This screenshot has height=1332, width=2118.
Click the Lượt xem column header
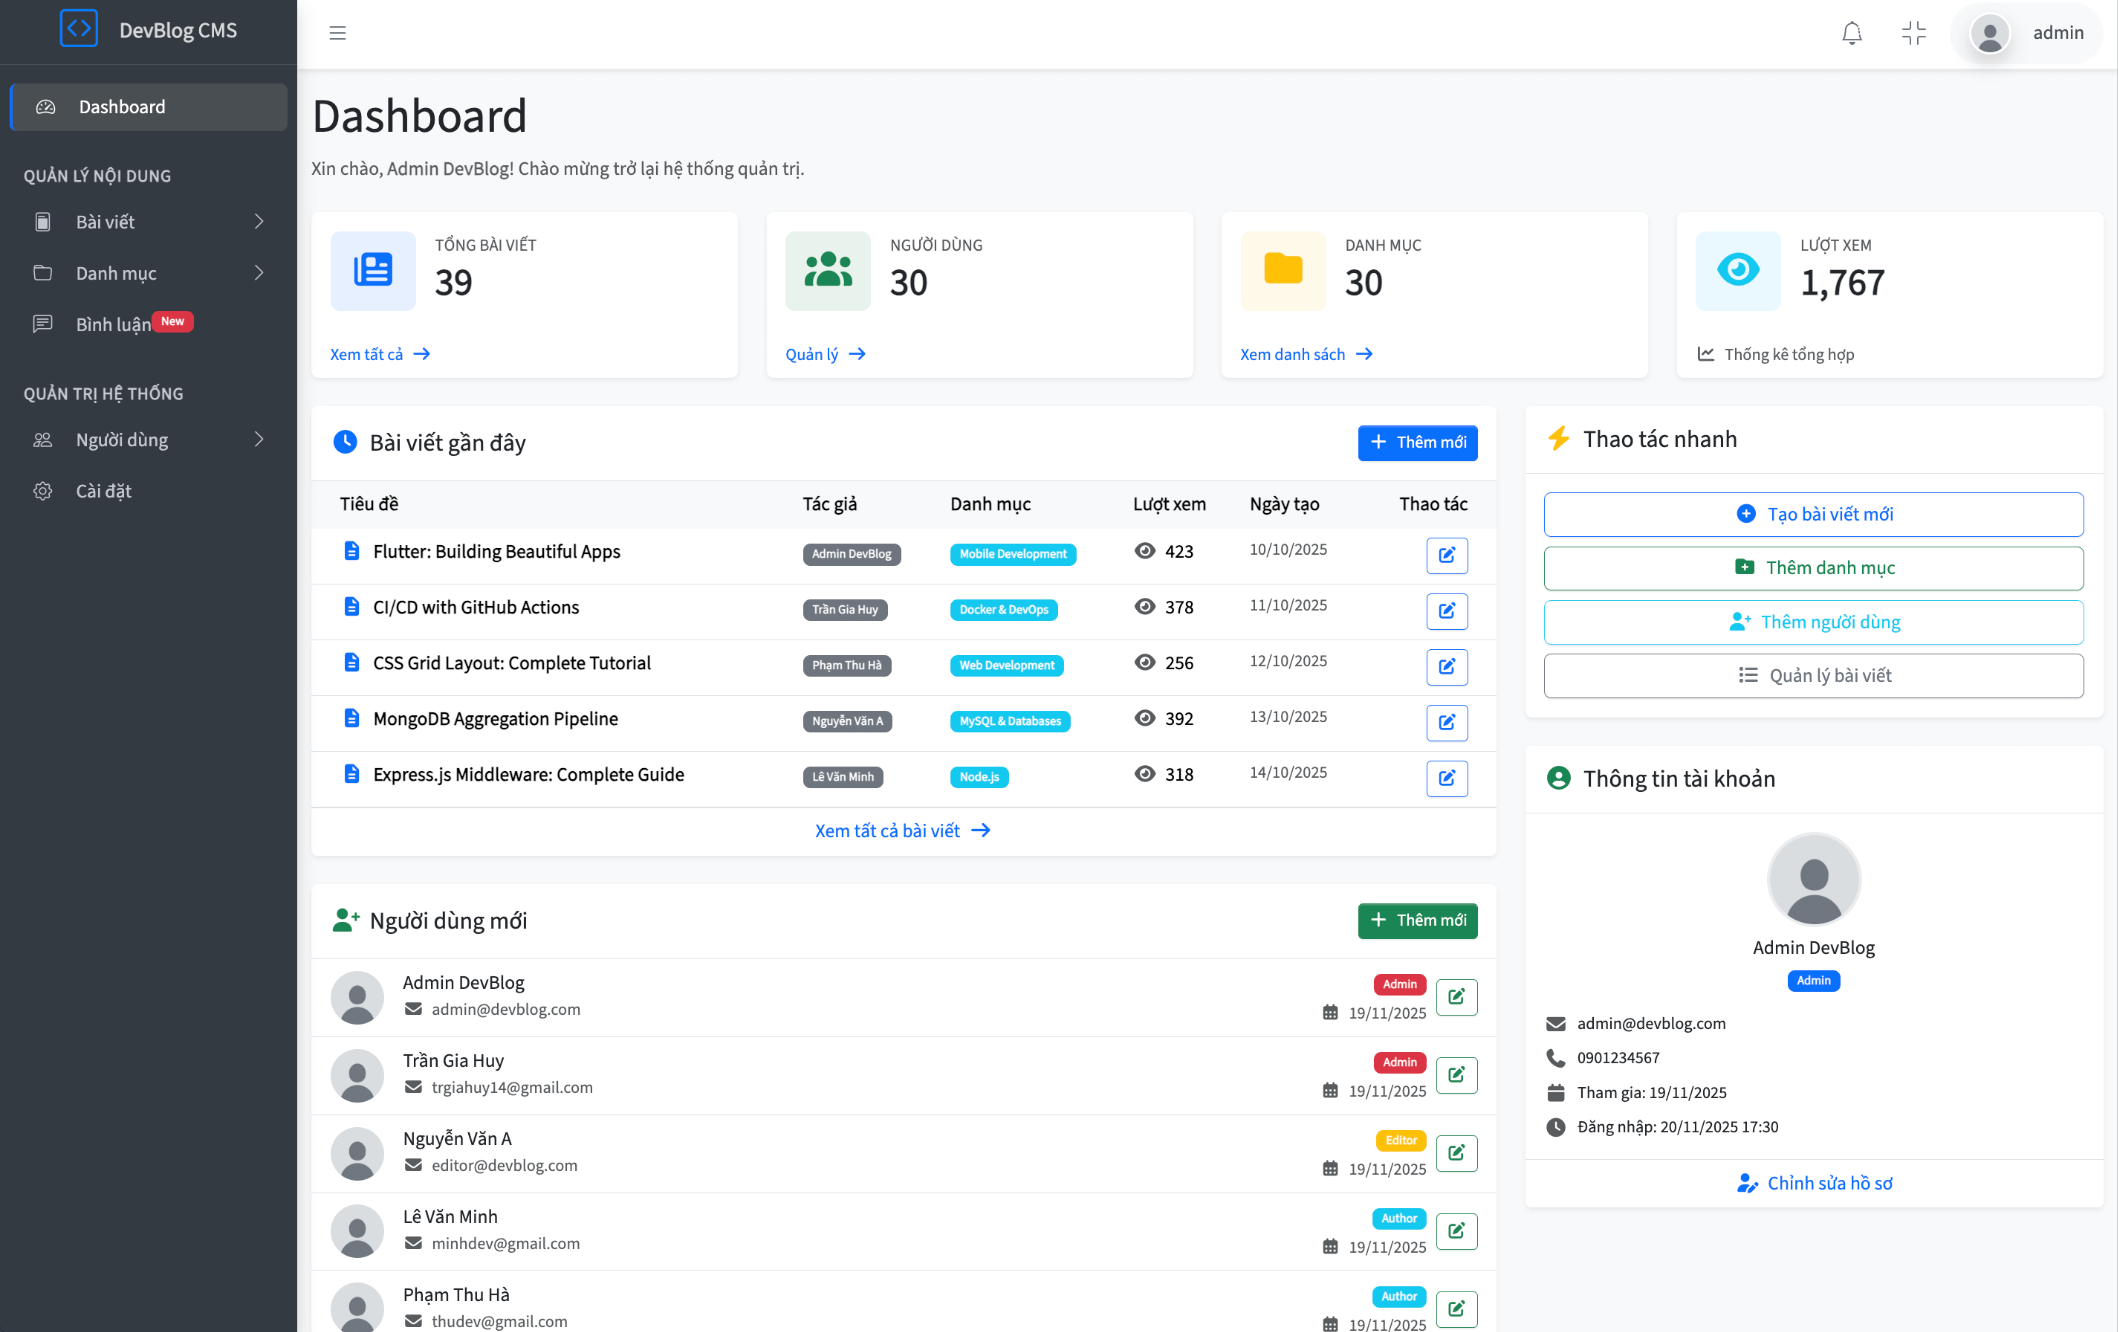pos(1169,504)
